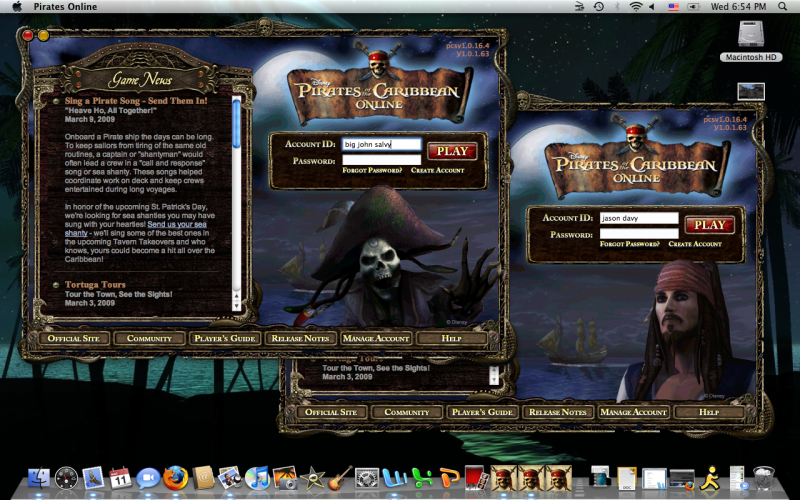Launch Microsoft PowerPoint from the dock

coord(449,479)
